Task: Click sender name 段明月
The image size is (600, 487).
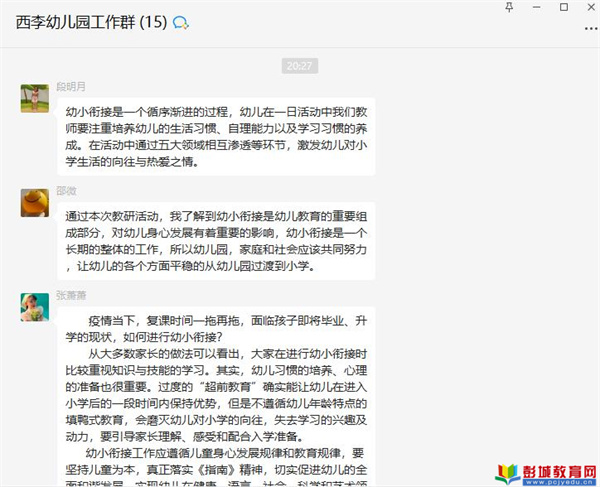Action: 71,86
